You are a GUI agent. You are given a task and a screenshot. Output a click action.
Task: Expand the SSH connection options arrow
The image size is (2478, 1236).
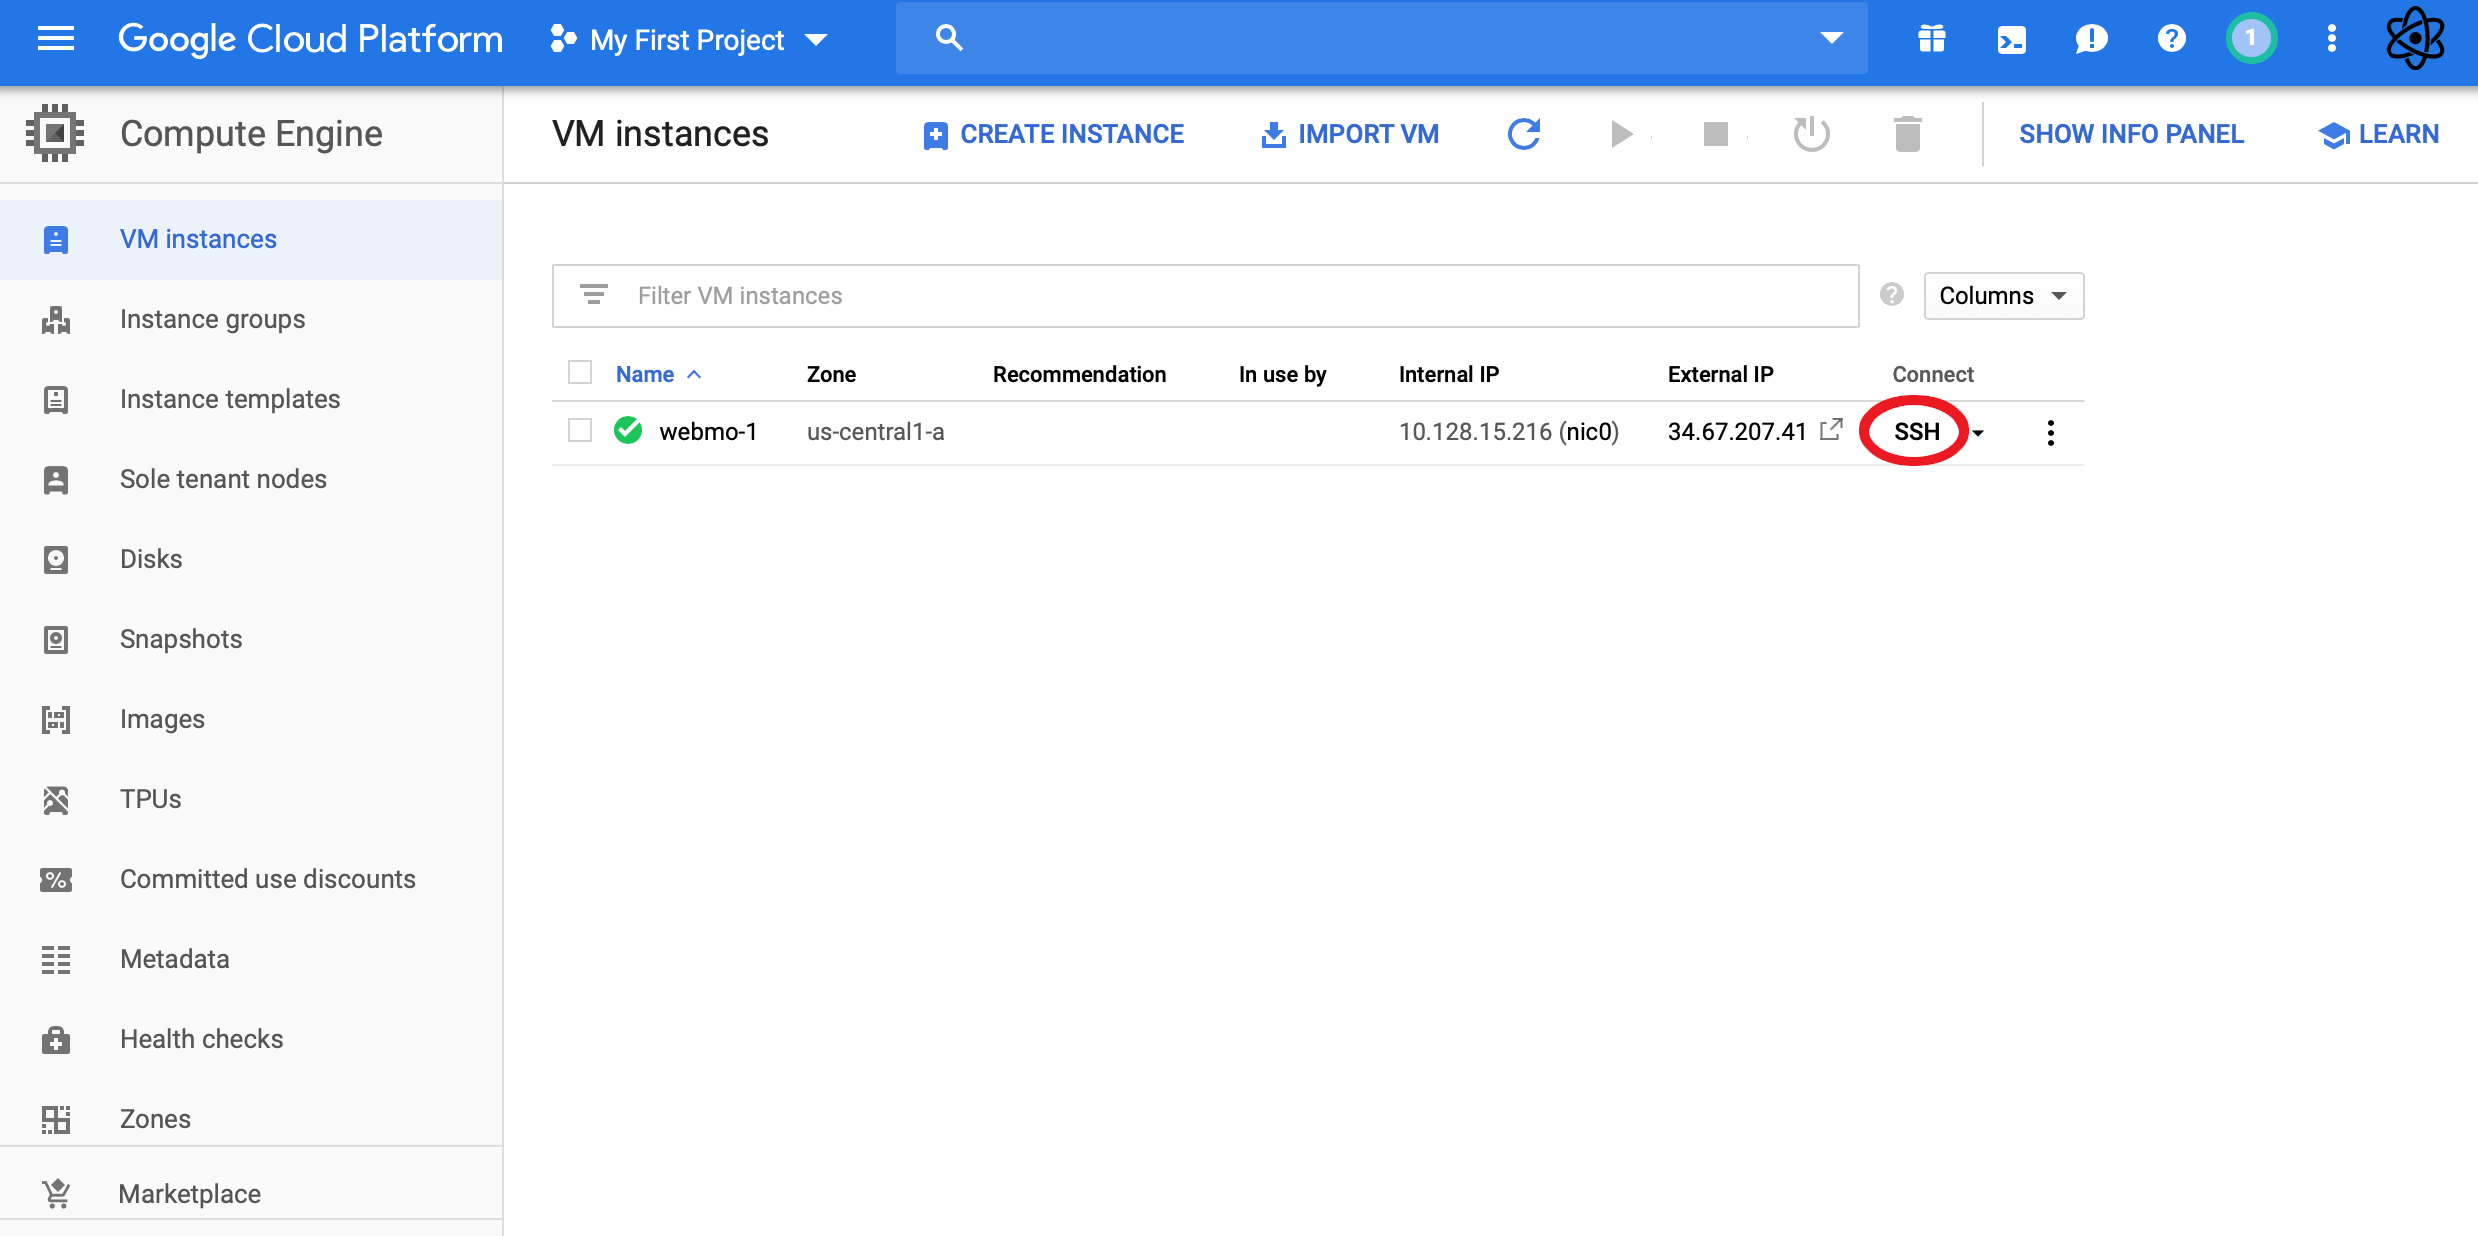tap(1978, 433)
